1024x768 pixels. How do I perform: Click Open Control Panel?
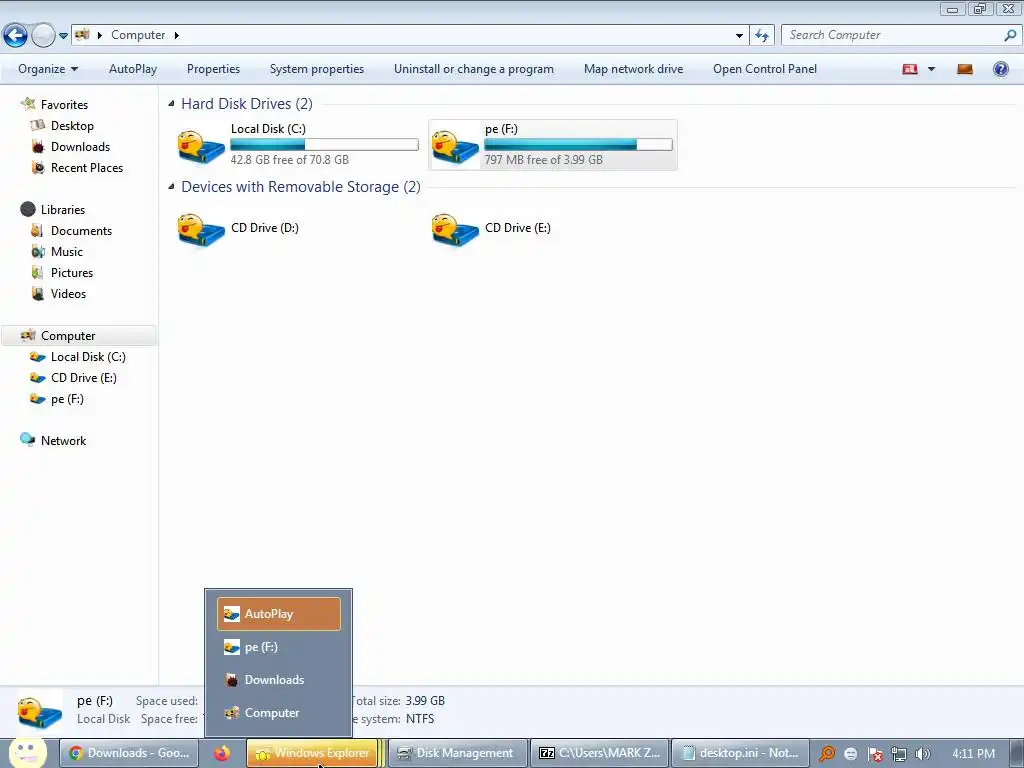765,69
